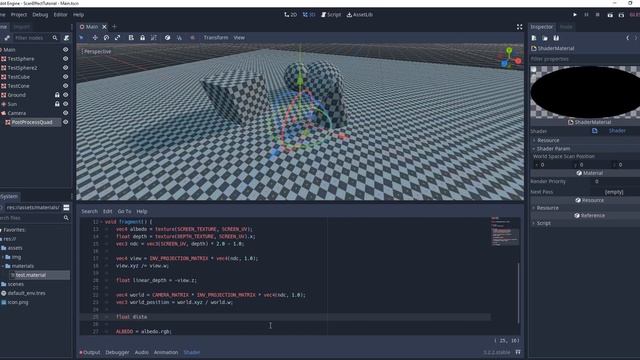Open the View menu in viewport toolbar
Screen dimensions: 640x360
pyautogui.click(x=239, y=38)
